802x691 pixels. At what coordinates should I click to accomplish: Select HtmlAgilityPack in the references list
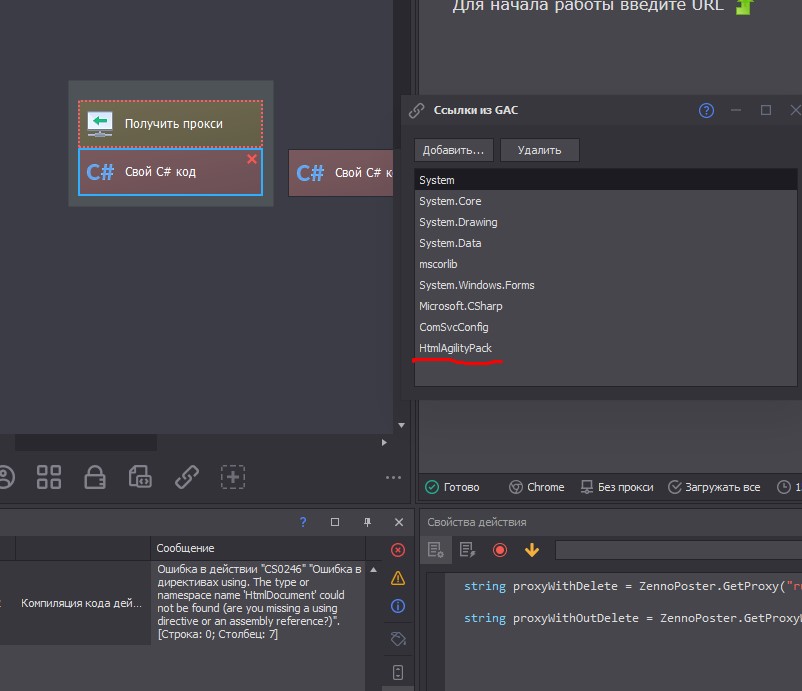pyautogui.click(x=456, y=348)
